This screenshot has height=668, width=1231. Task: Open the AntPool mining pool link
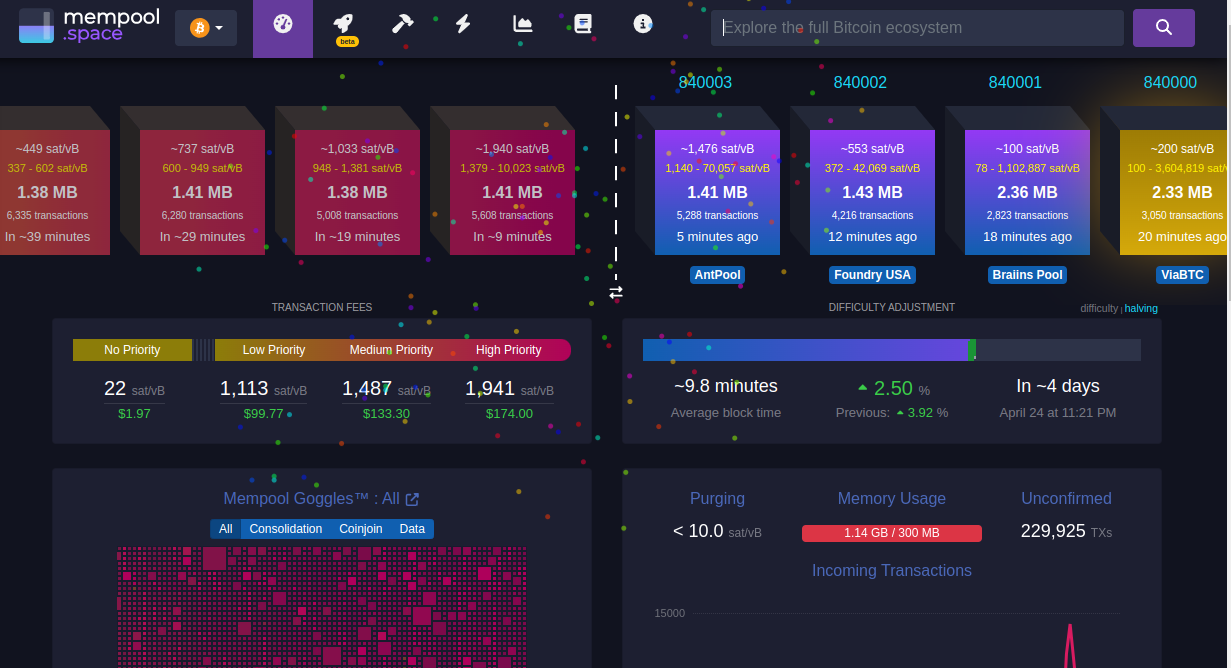717,275
